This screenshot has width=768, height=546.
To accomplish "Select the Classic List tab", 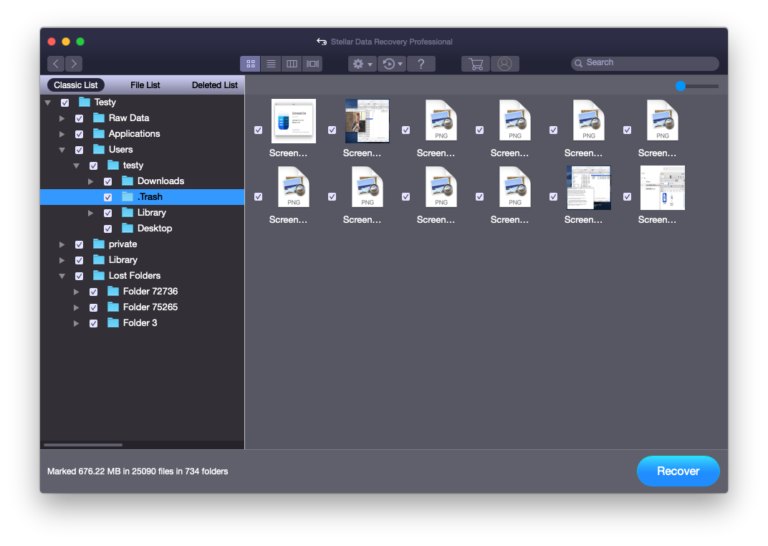I will 75,85.
